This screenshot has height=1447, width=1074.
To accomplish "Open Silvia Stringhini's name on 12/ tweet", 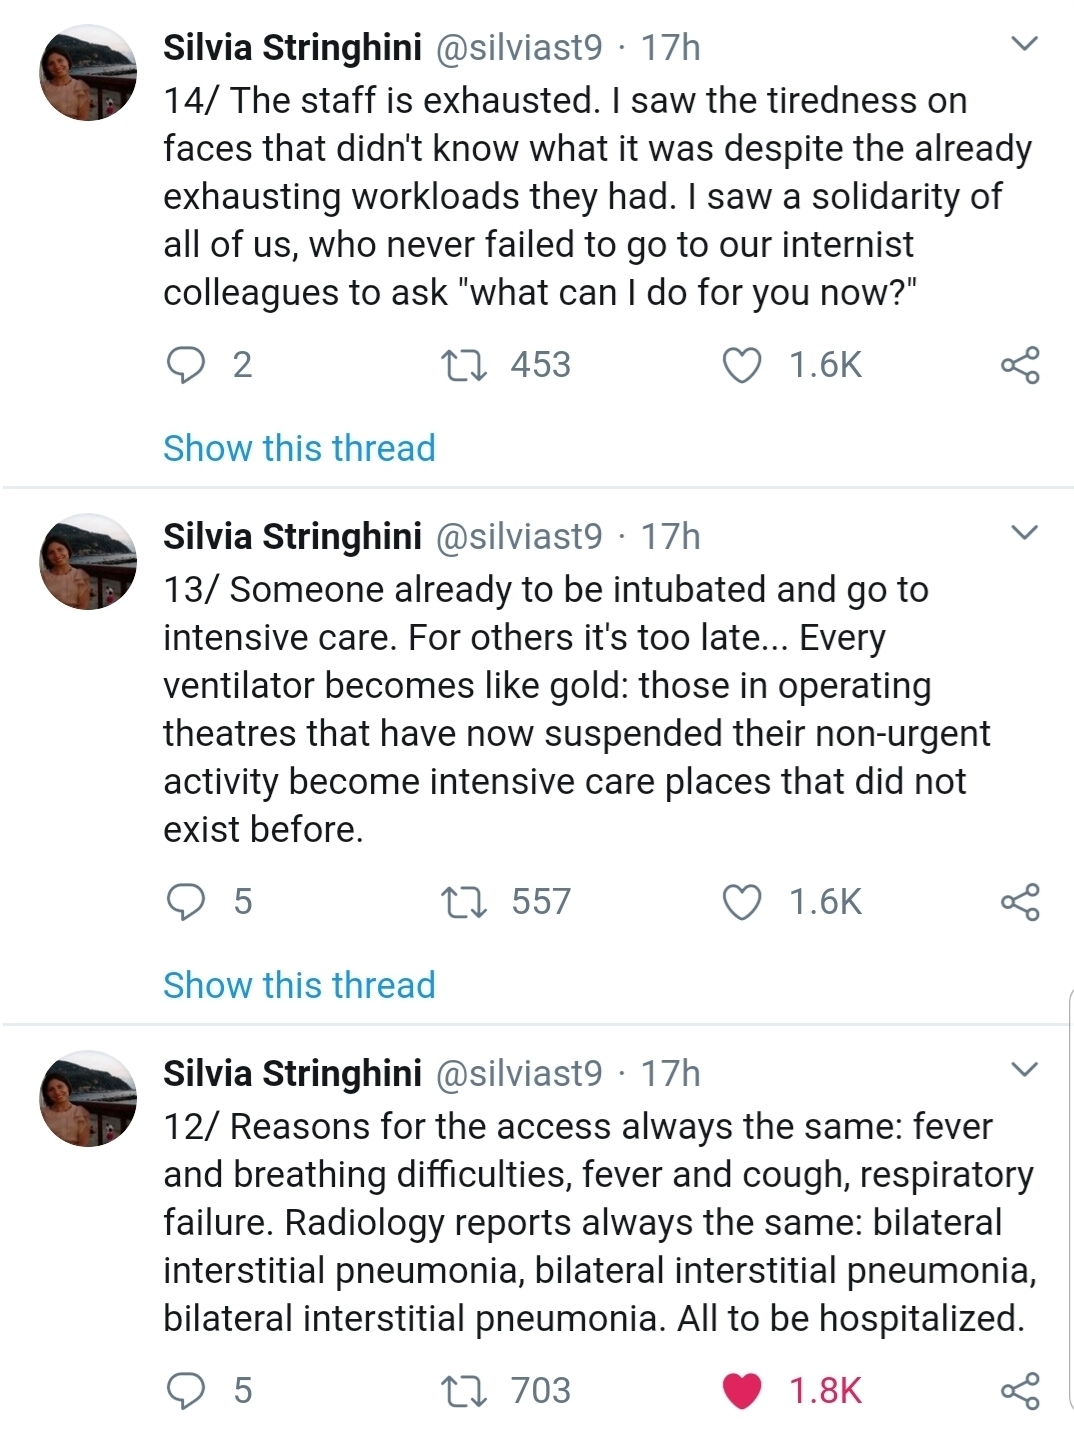I will 292,1074.
